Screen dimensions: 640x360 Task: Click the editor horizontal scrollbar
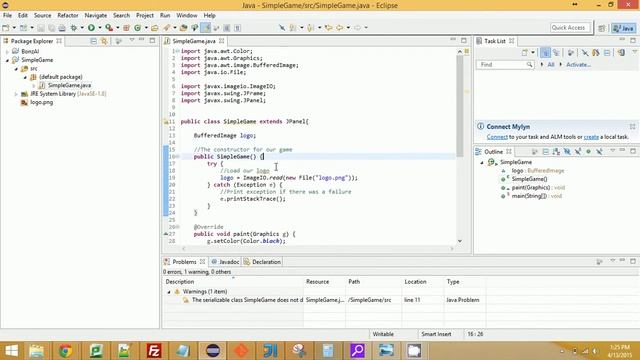coord(318,248)
